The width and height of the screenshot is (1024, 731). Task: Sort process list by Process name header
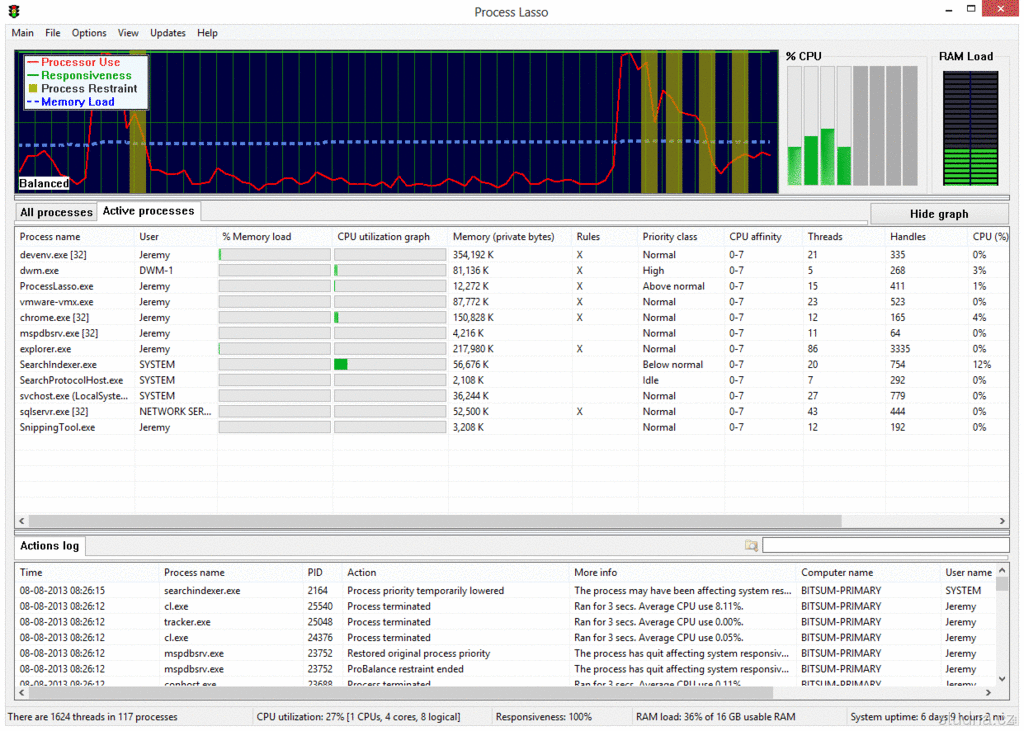pos(50,237)
